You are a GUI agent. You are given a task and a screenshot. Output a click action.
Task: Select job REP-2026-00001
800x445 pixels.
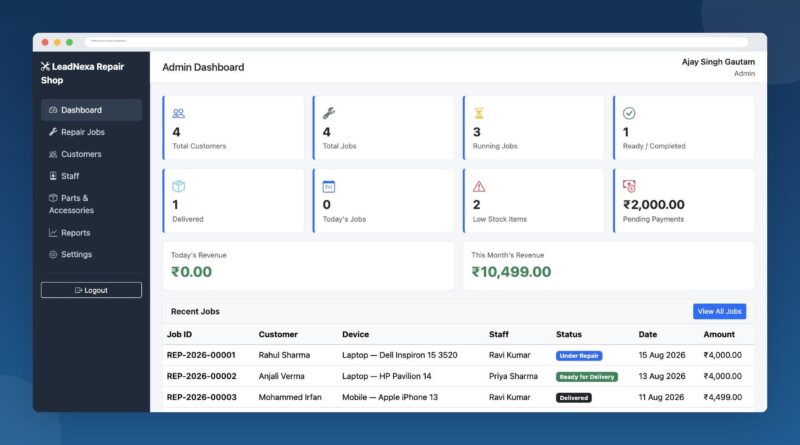point(201,355)
